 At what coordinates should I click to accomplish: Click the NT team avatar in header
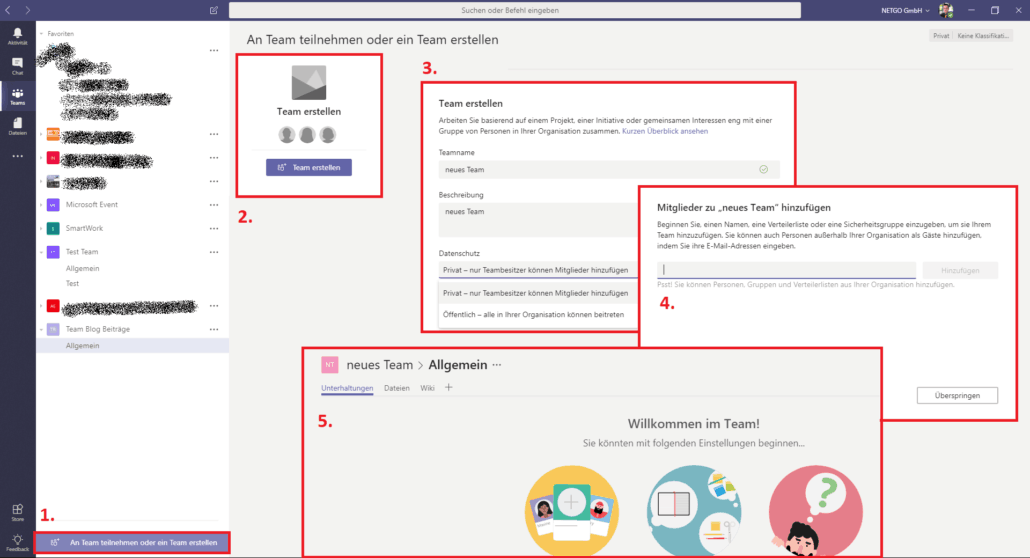(330, 365)
